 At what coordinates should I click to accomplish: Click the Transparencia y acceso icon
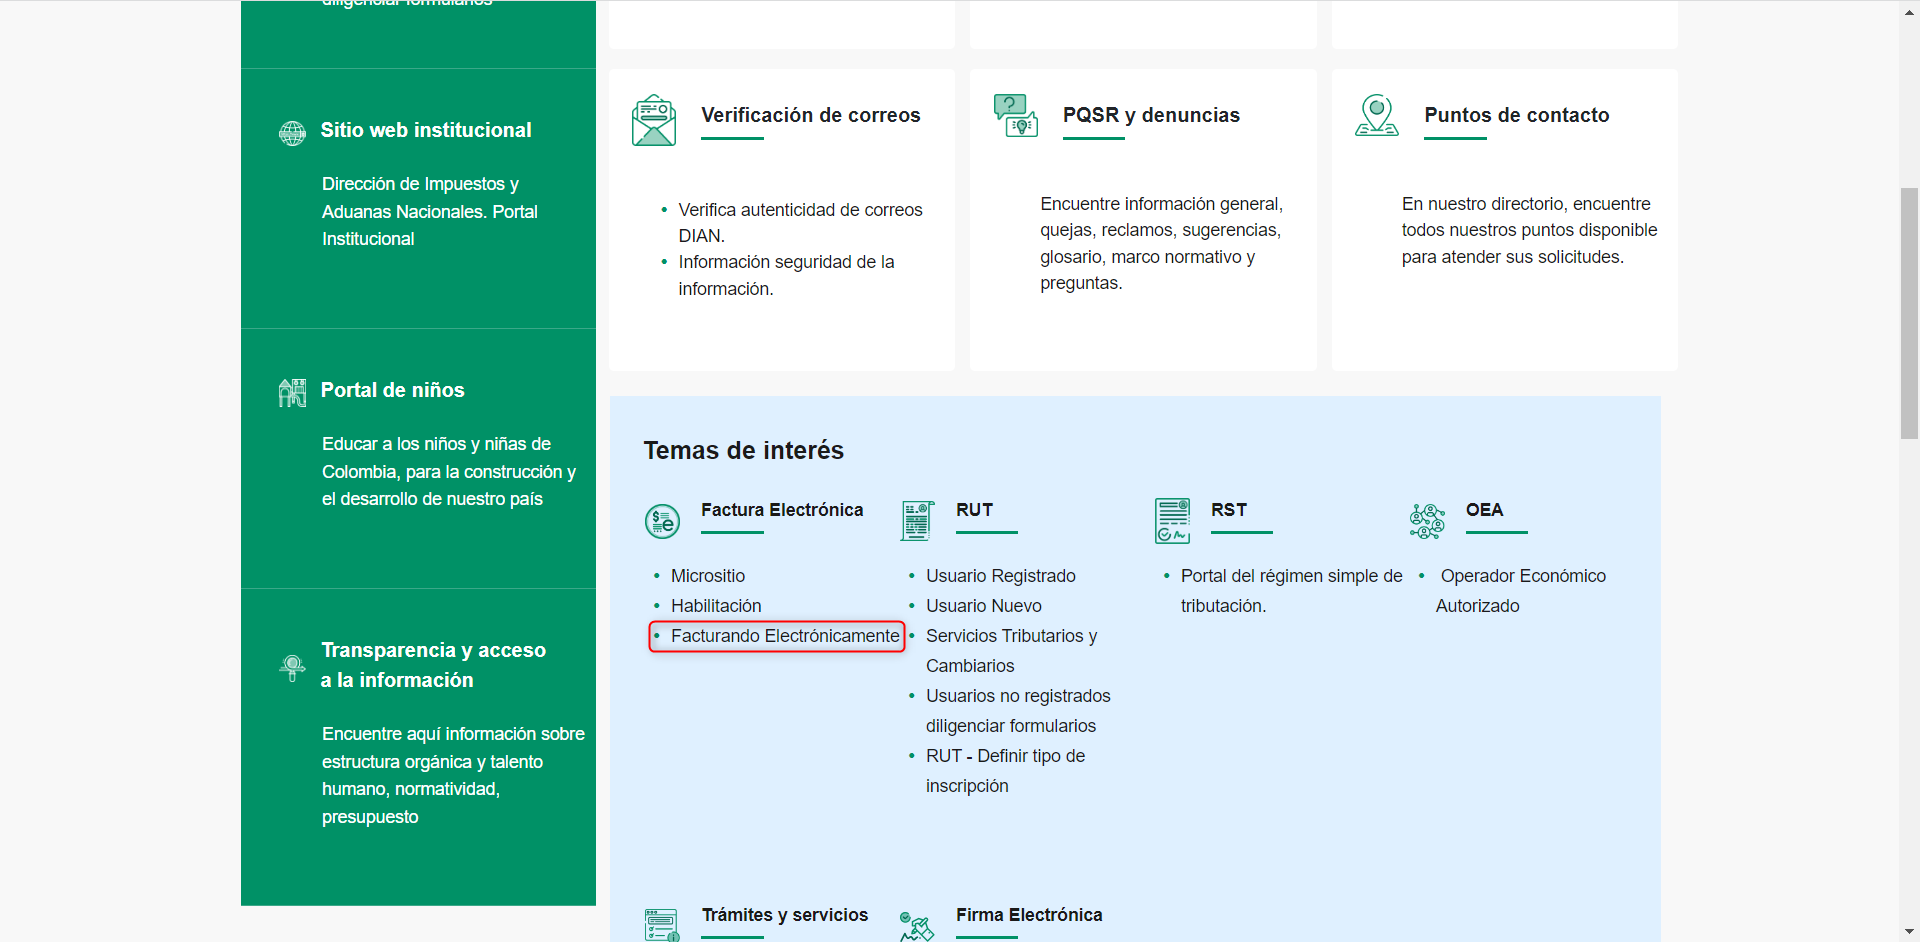[x=292, y=667]
